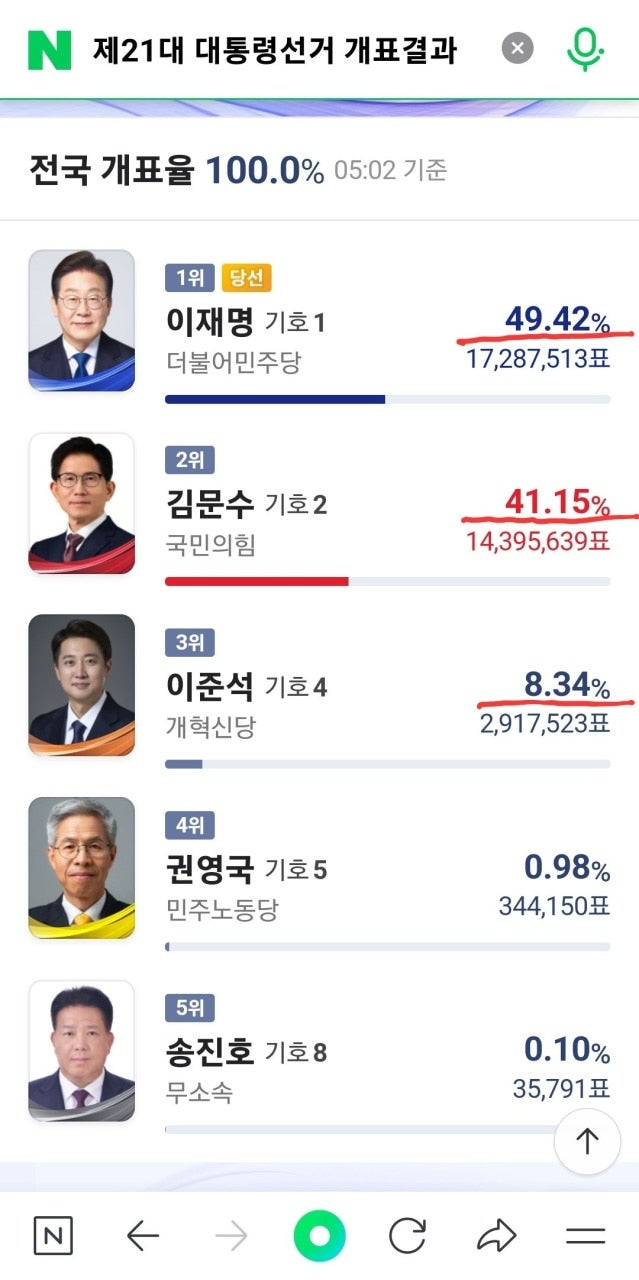Go back with the left arrow
Screen dimensions: 639x1280
coord(143,1237)
